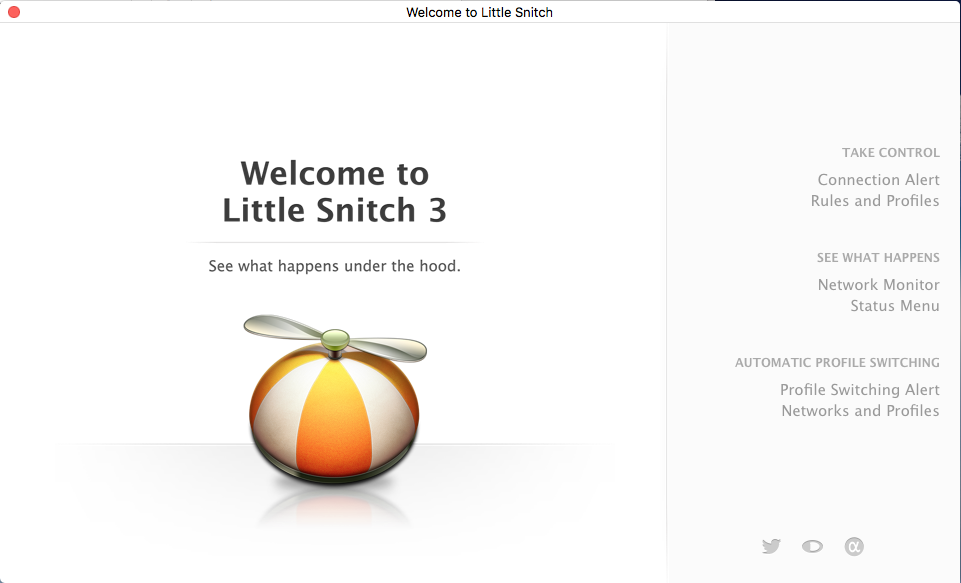Click the tagline See what happens under the hood
Image resolution: width=961 pixels, height=583 pixels.
[334, 266]
